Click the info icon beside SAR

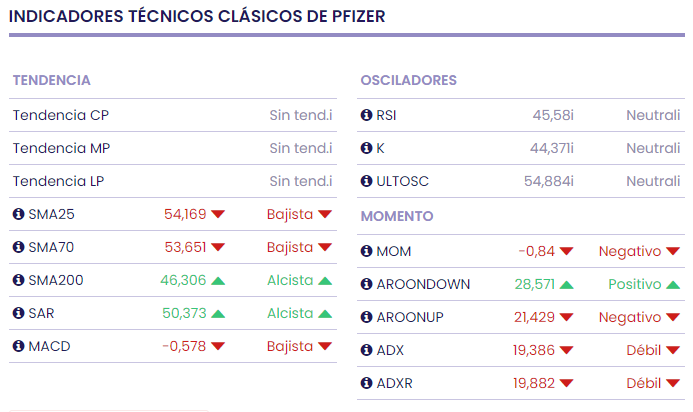pyautogui.click(x=18, y=313)
